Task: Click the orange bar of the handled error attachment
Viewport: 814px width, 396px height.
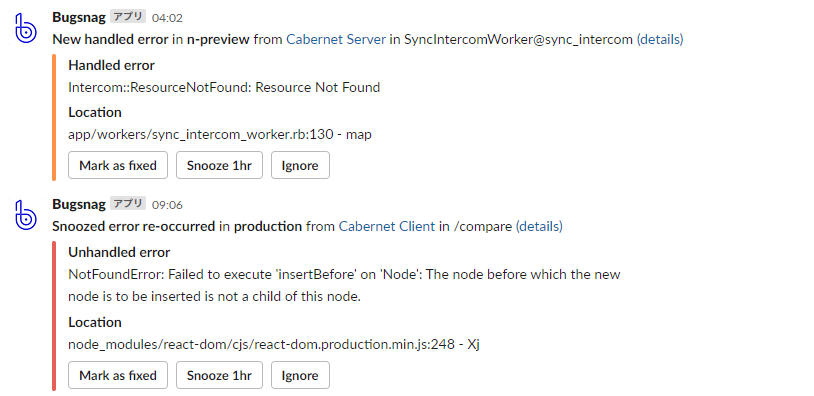Action: coord(54,118)
